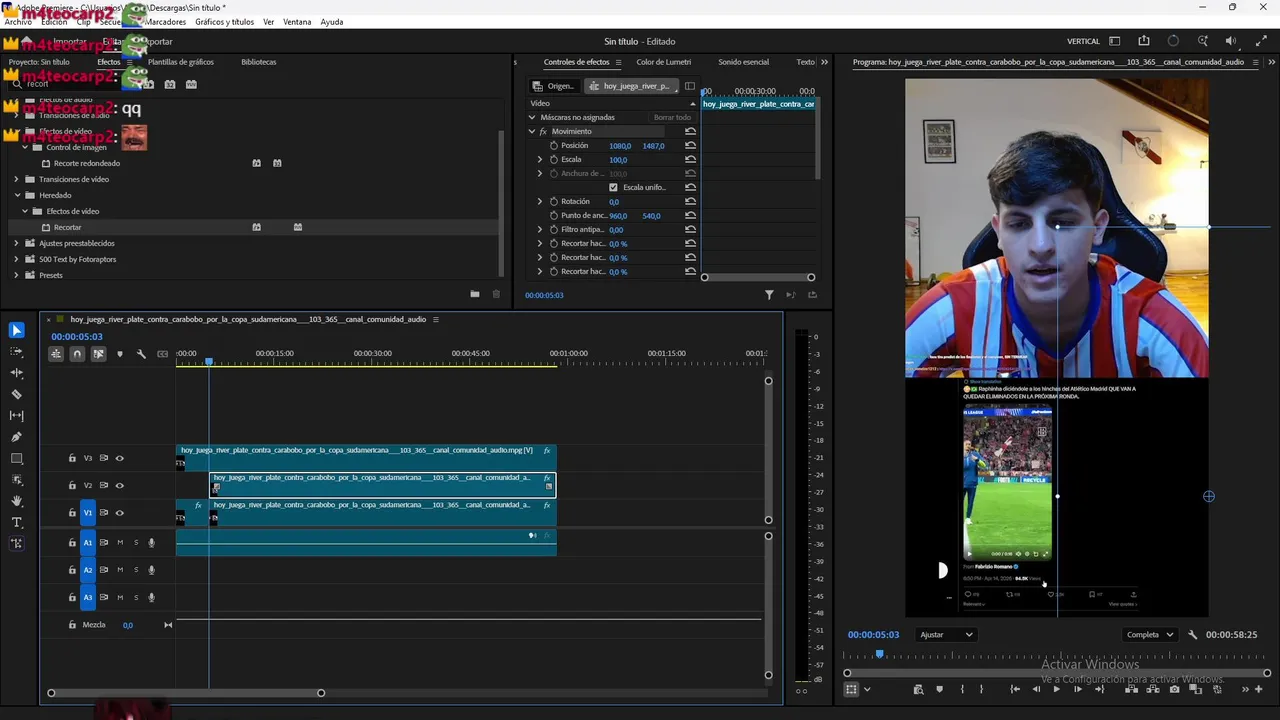Select Recortar effect in Effects list
The height and width of the screenshot is (720, 1280).
click(68, 228)
